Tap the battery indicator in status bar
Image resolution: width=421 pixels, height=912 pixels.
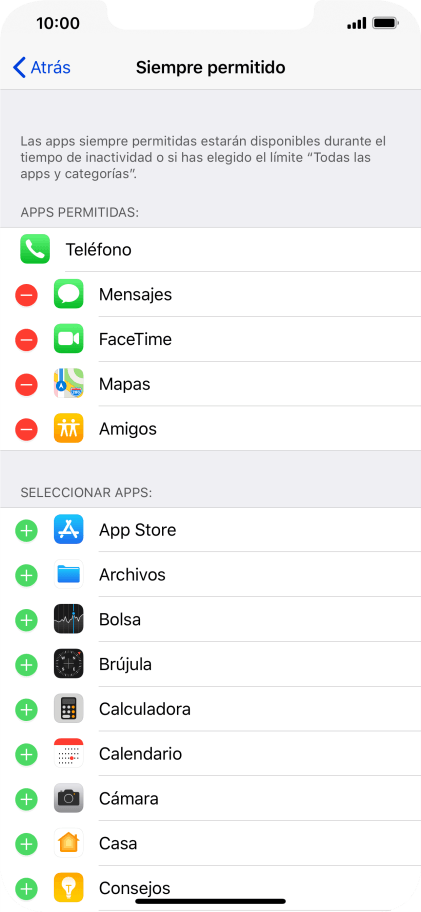click(x=385, y=24)
